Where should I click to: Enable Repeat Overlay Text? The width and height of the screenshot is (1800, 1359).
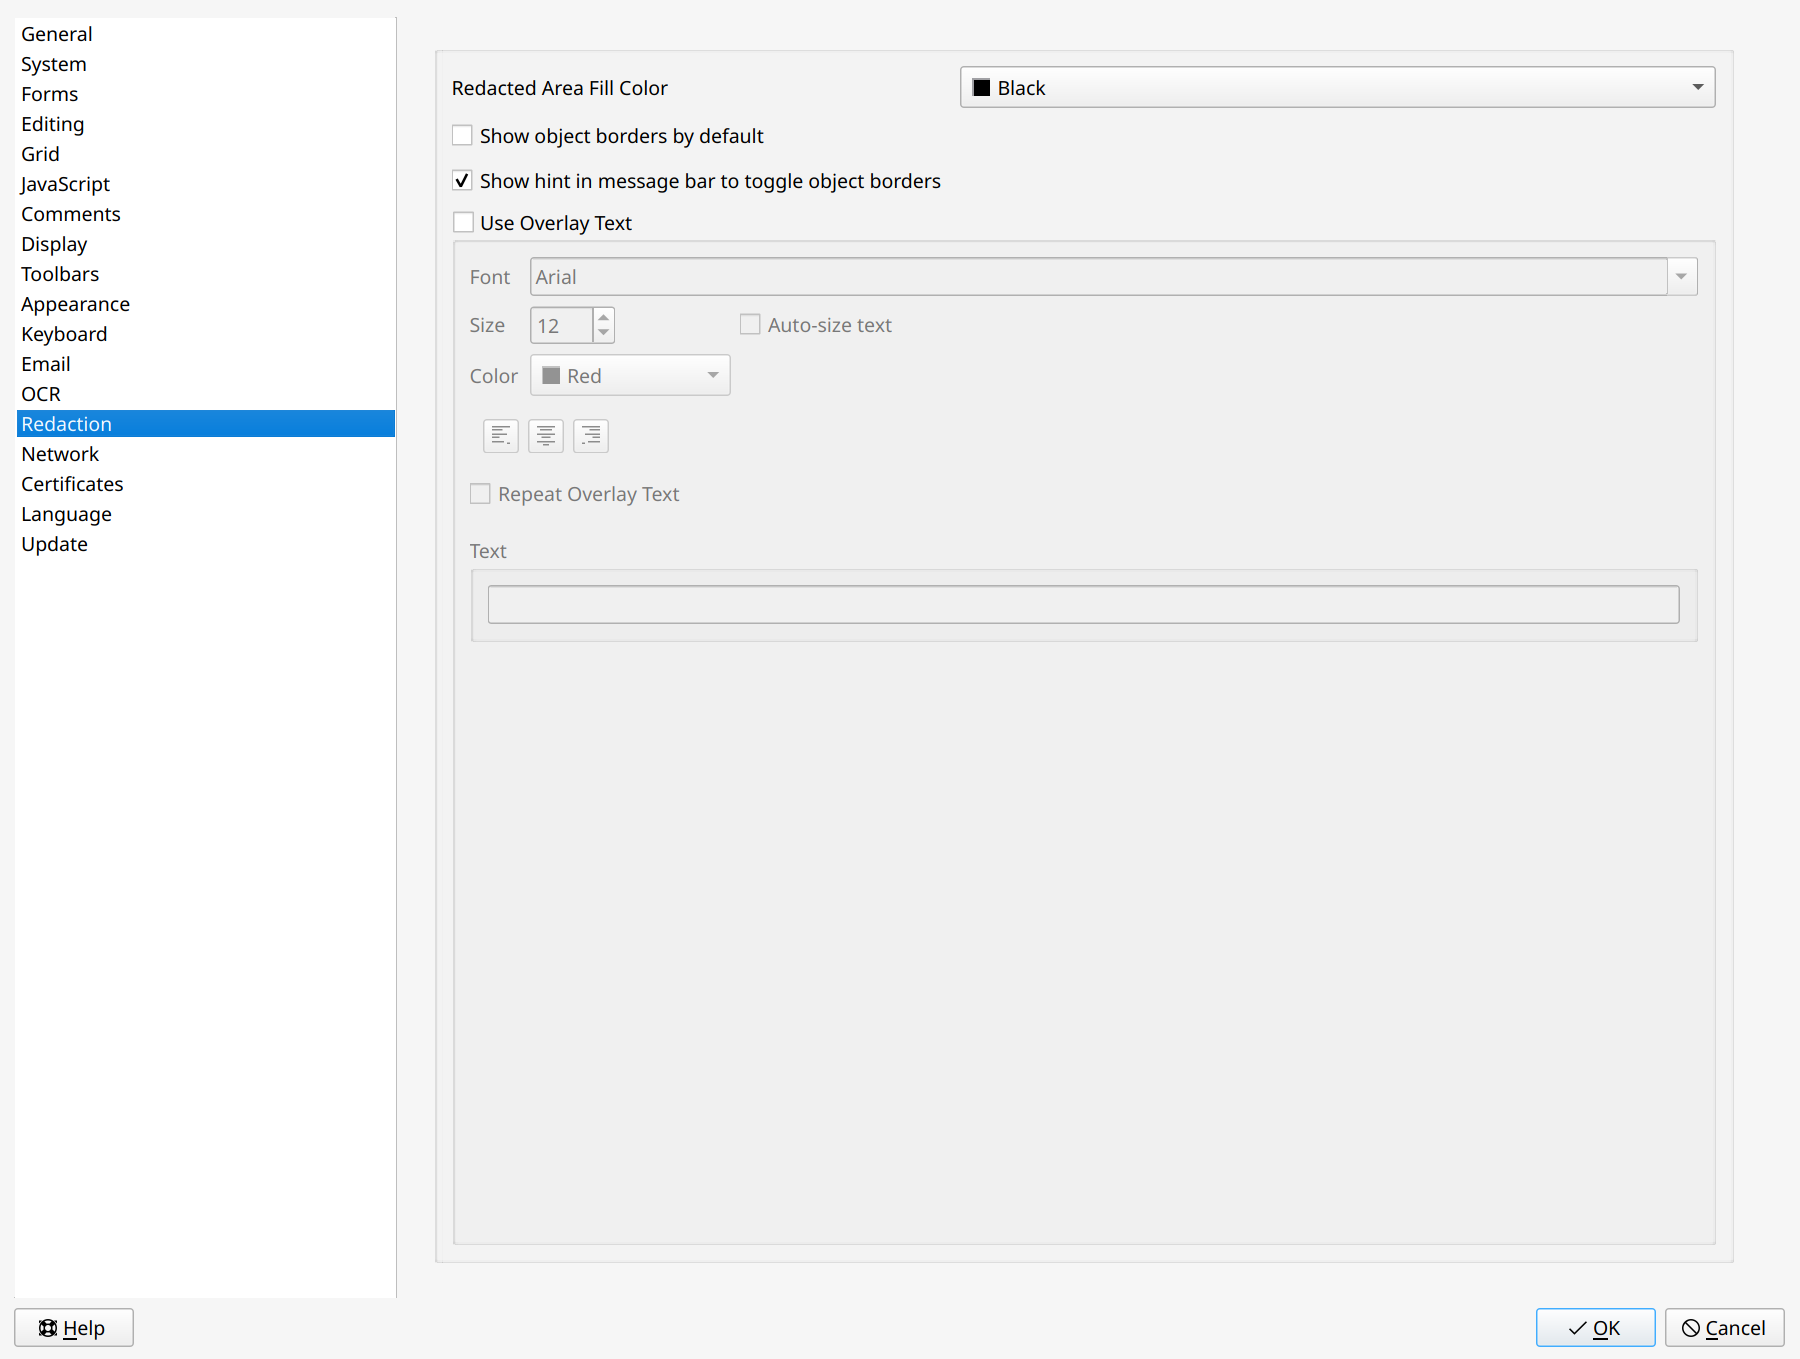[x=480, y=493]
